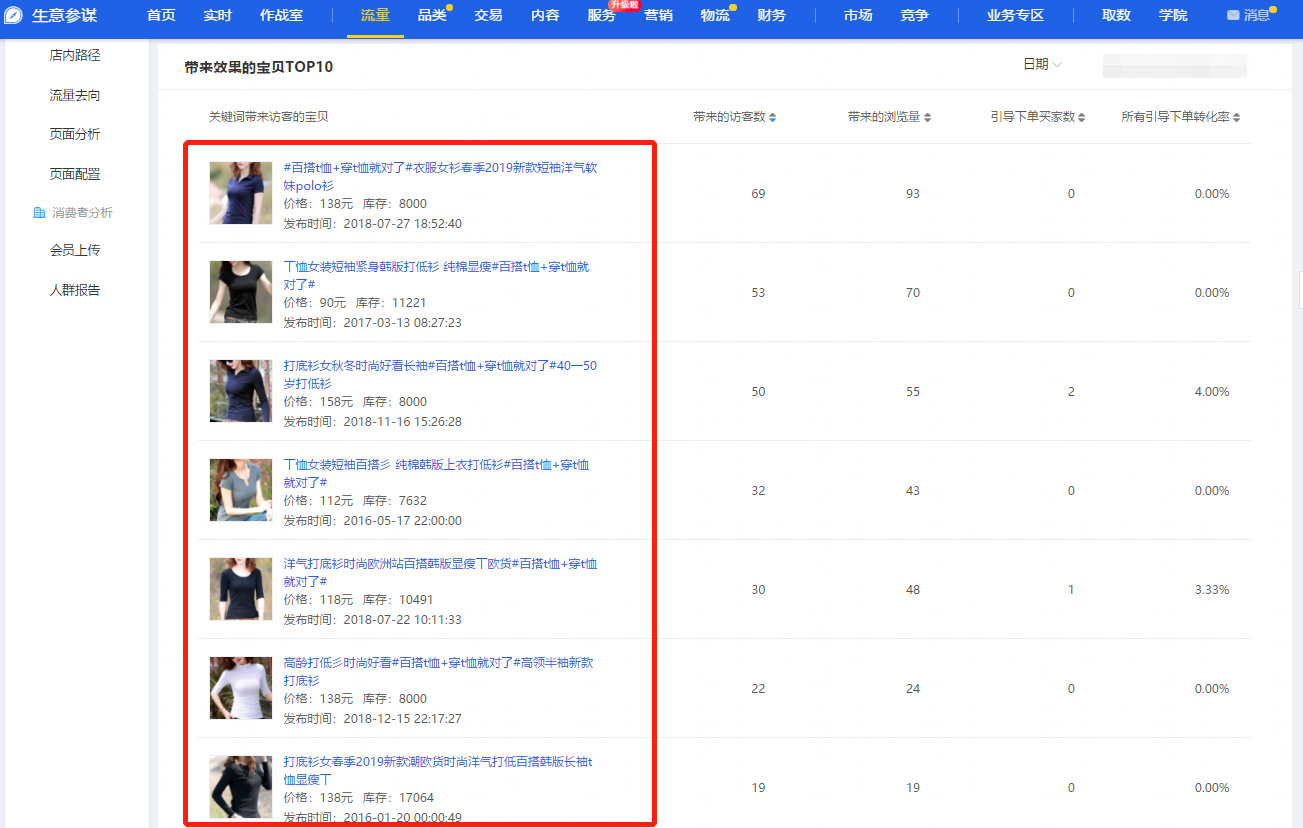Viewport: 1303px width, 828px height.
Task: Open 人群报告 in the sidebar
Action: tap(75, 290)
